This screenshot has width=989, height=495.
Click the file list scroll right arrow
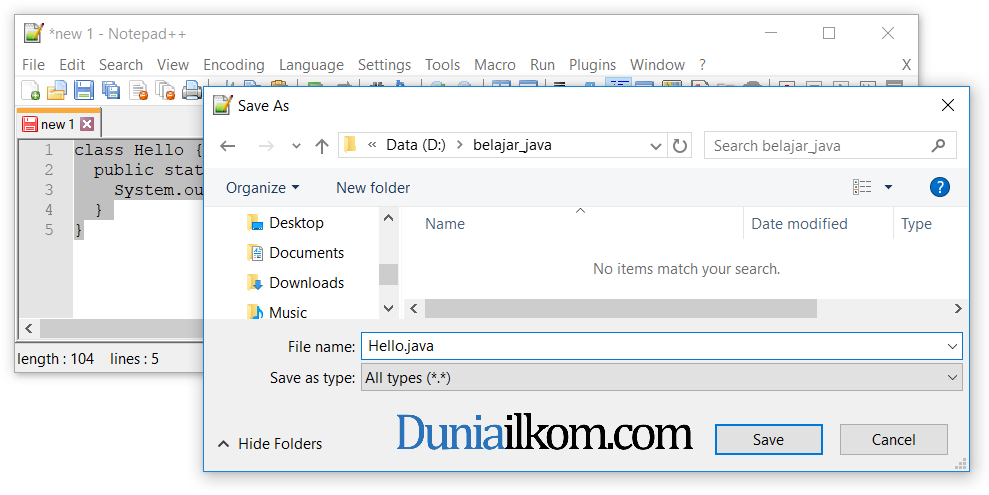[x=958, y=308]
